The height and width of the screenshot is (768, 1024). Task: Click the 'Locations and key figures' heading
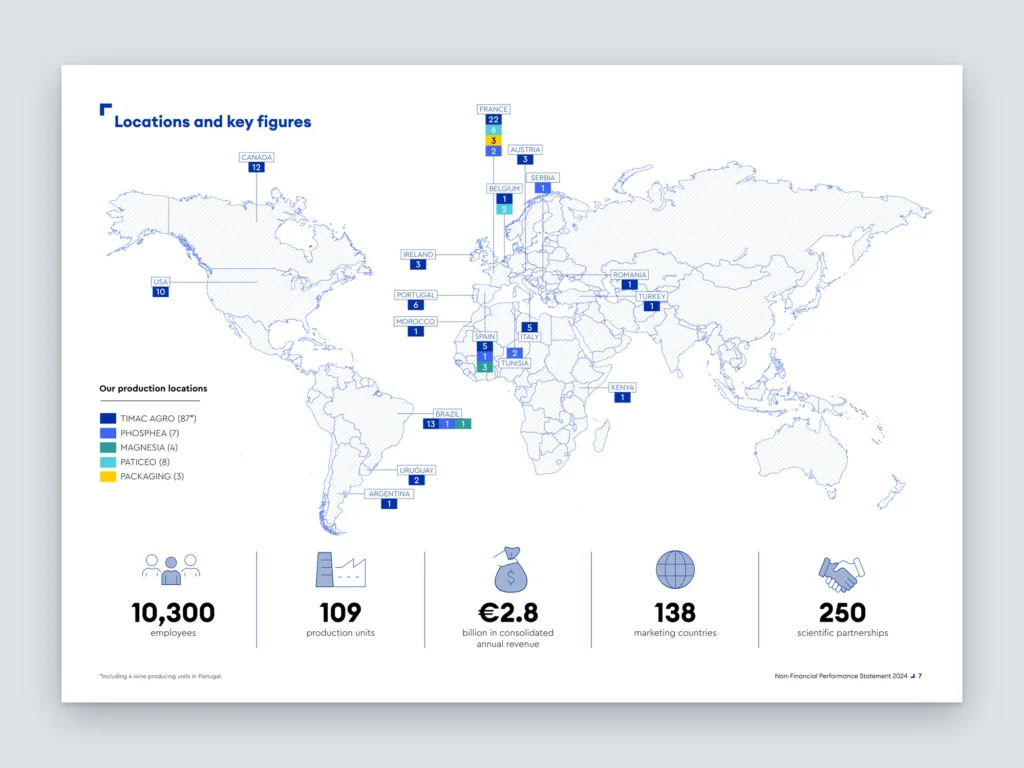pos(212,122)
